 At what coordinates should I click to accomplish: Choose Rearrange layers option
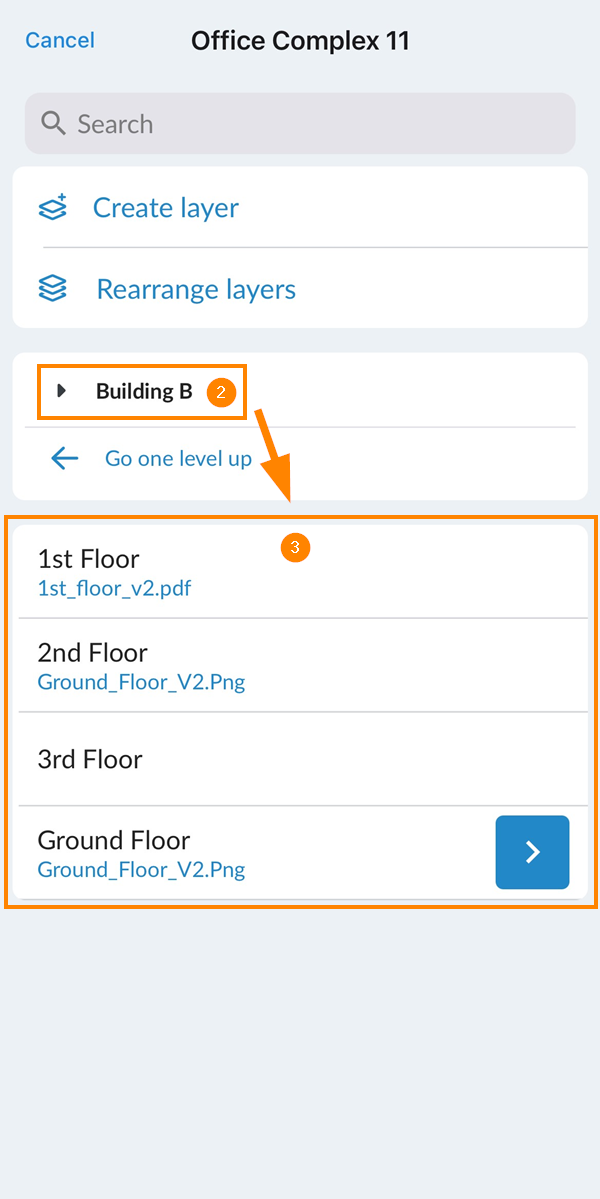click(x=196, y=290)
